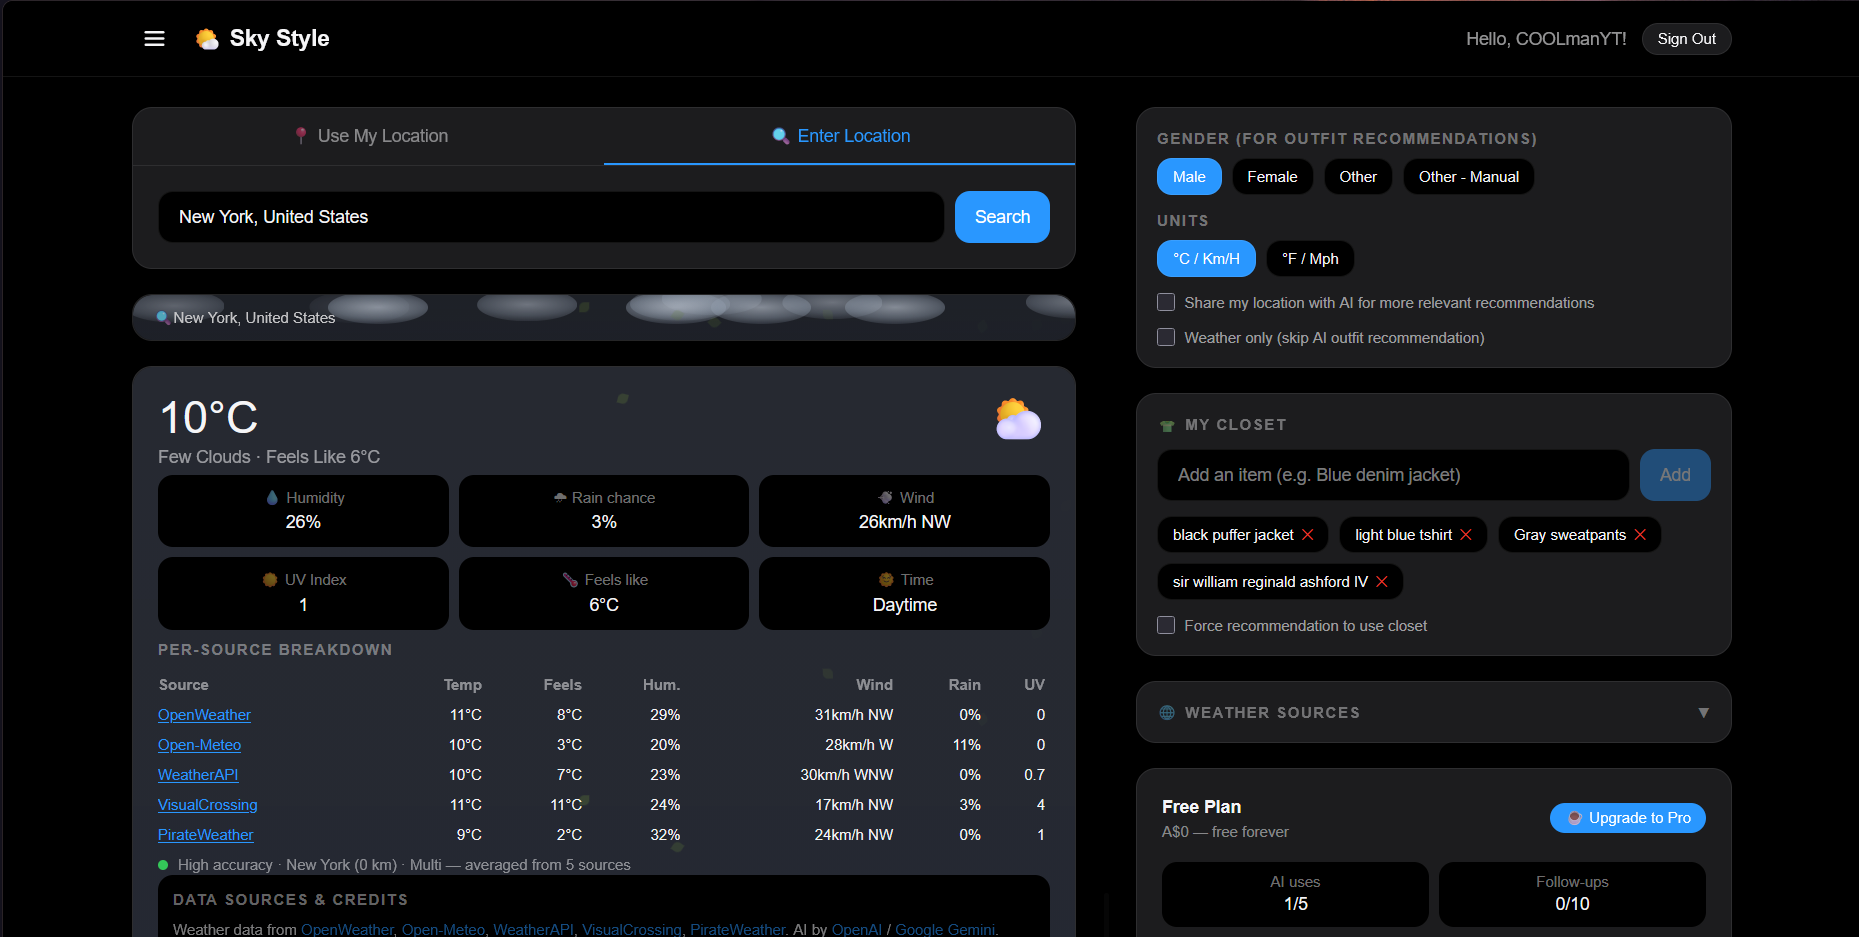The height and width of the screenshot is (937, 1859).
Task: Click the Follow-ups 0/10 counter
Action: coord(1572,894)
